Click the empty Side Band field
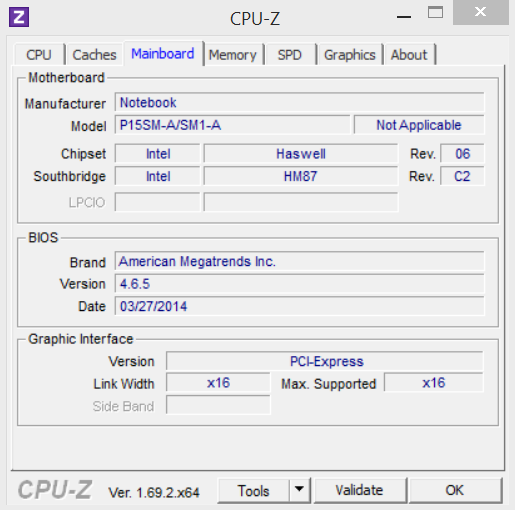Viewport: 515px width, 510px height. (218, 405)
